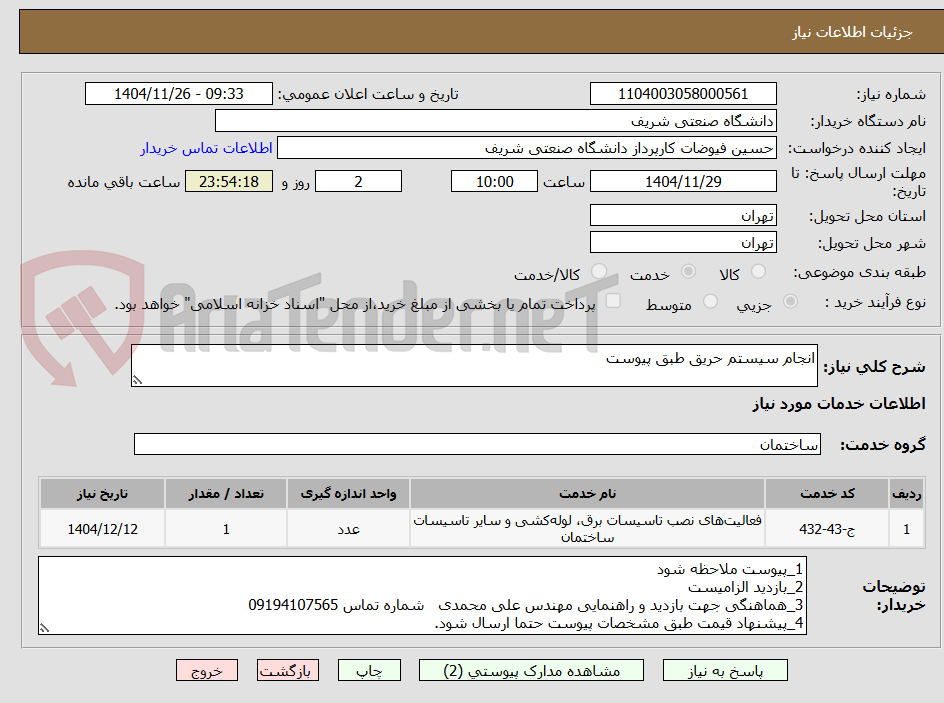Click the بازگشت back button
The width and height of the screenshot is (944, 703).
point(288,670)
